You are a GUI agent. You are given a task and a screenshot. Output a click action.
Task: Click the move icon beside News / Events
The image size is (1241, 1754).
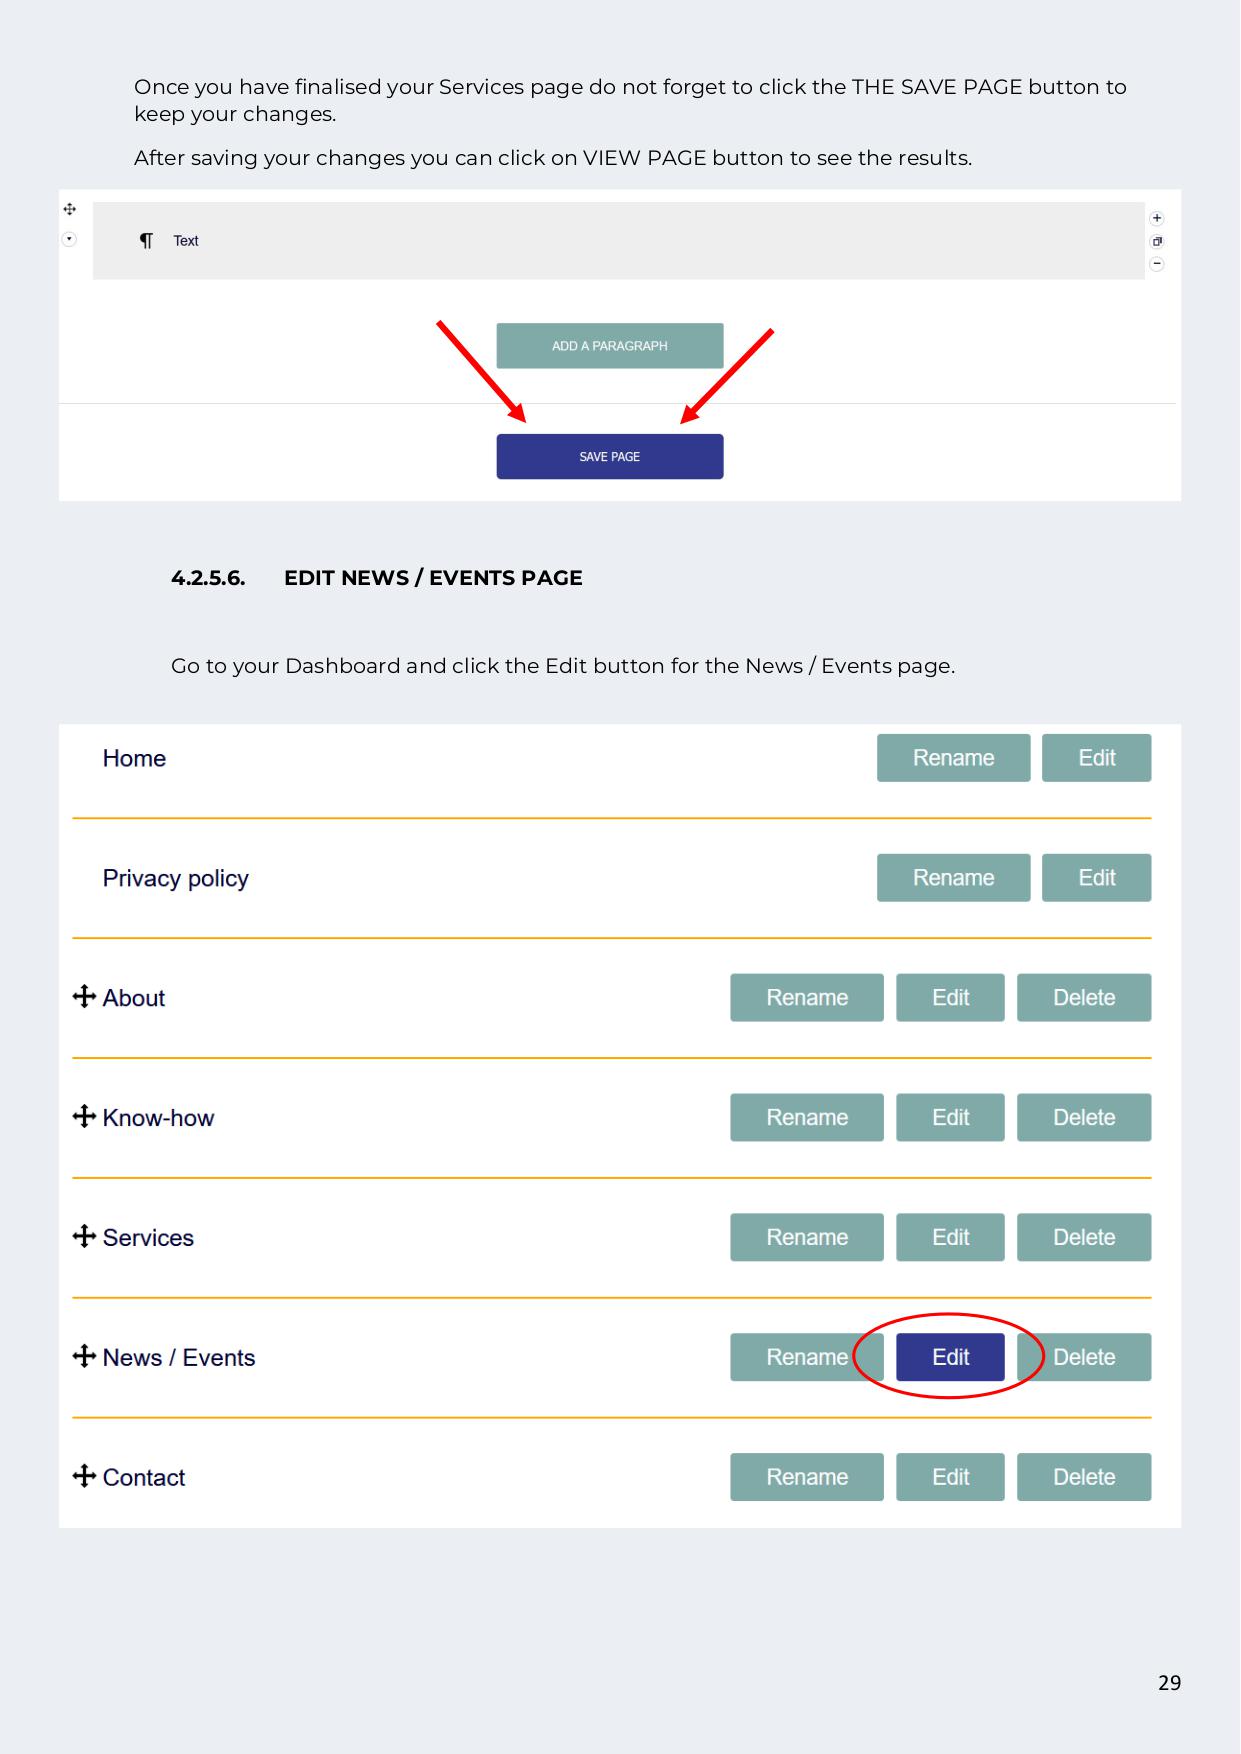84,1356
